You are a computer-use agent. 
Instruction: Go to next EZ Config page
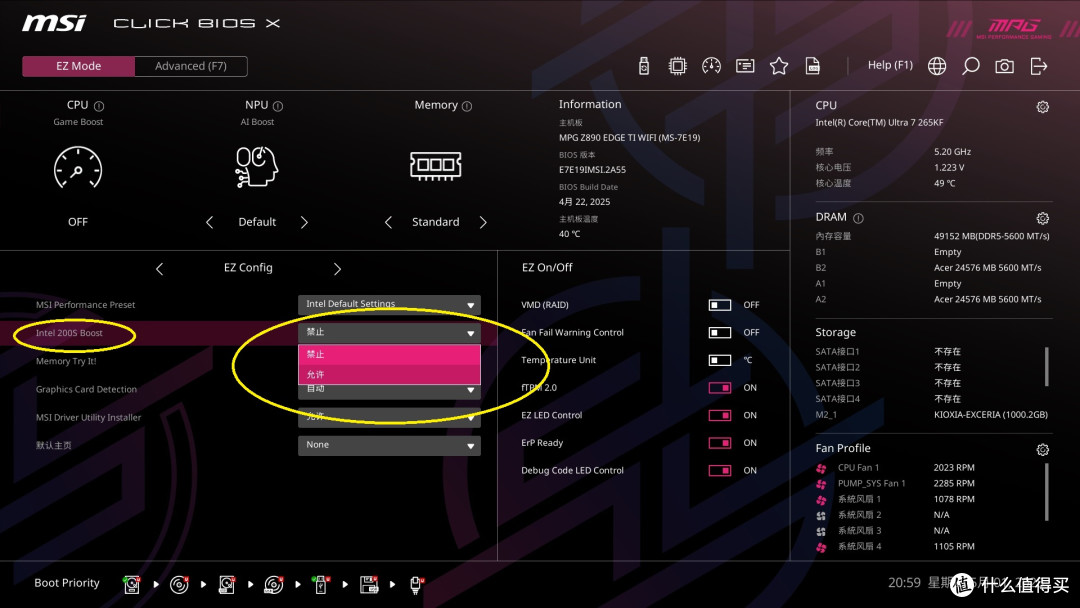337,269
